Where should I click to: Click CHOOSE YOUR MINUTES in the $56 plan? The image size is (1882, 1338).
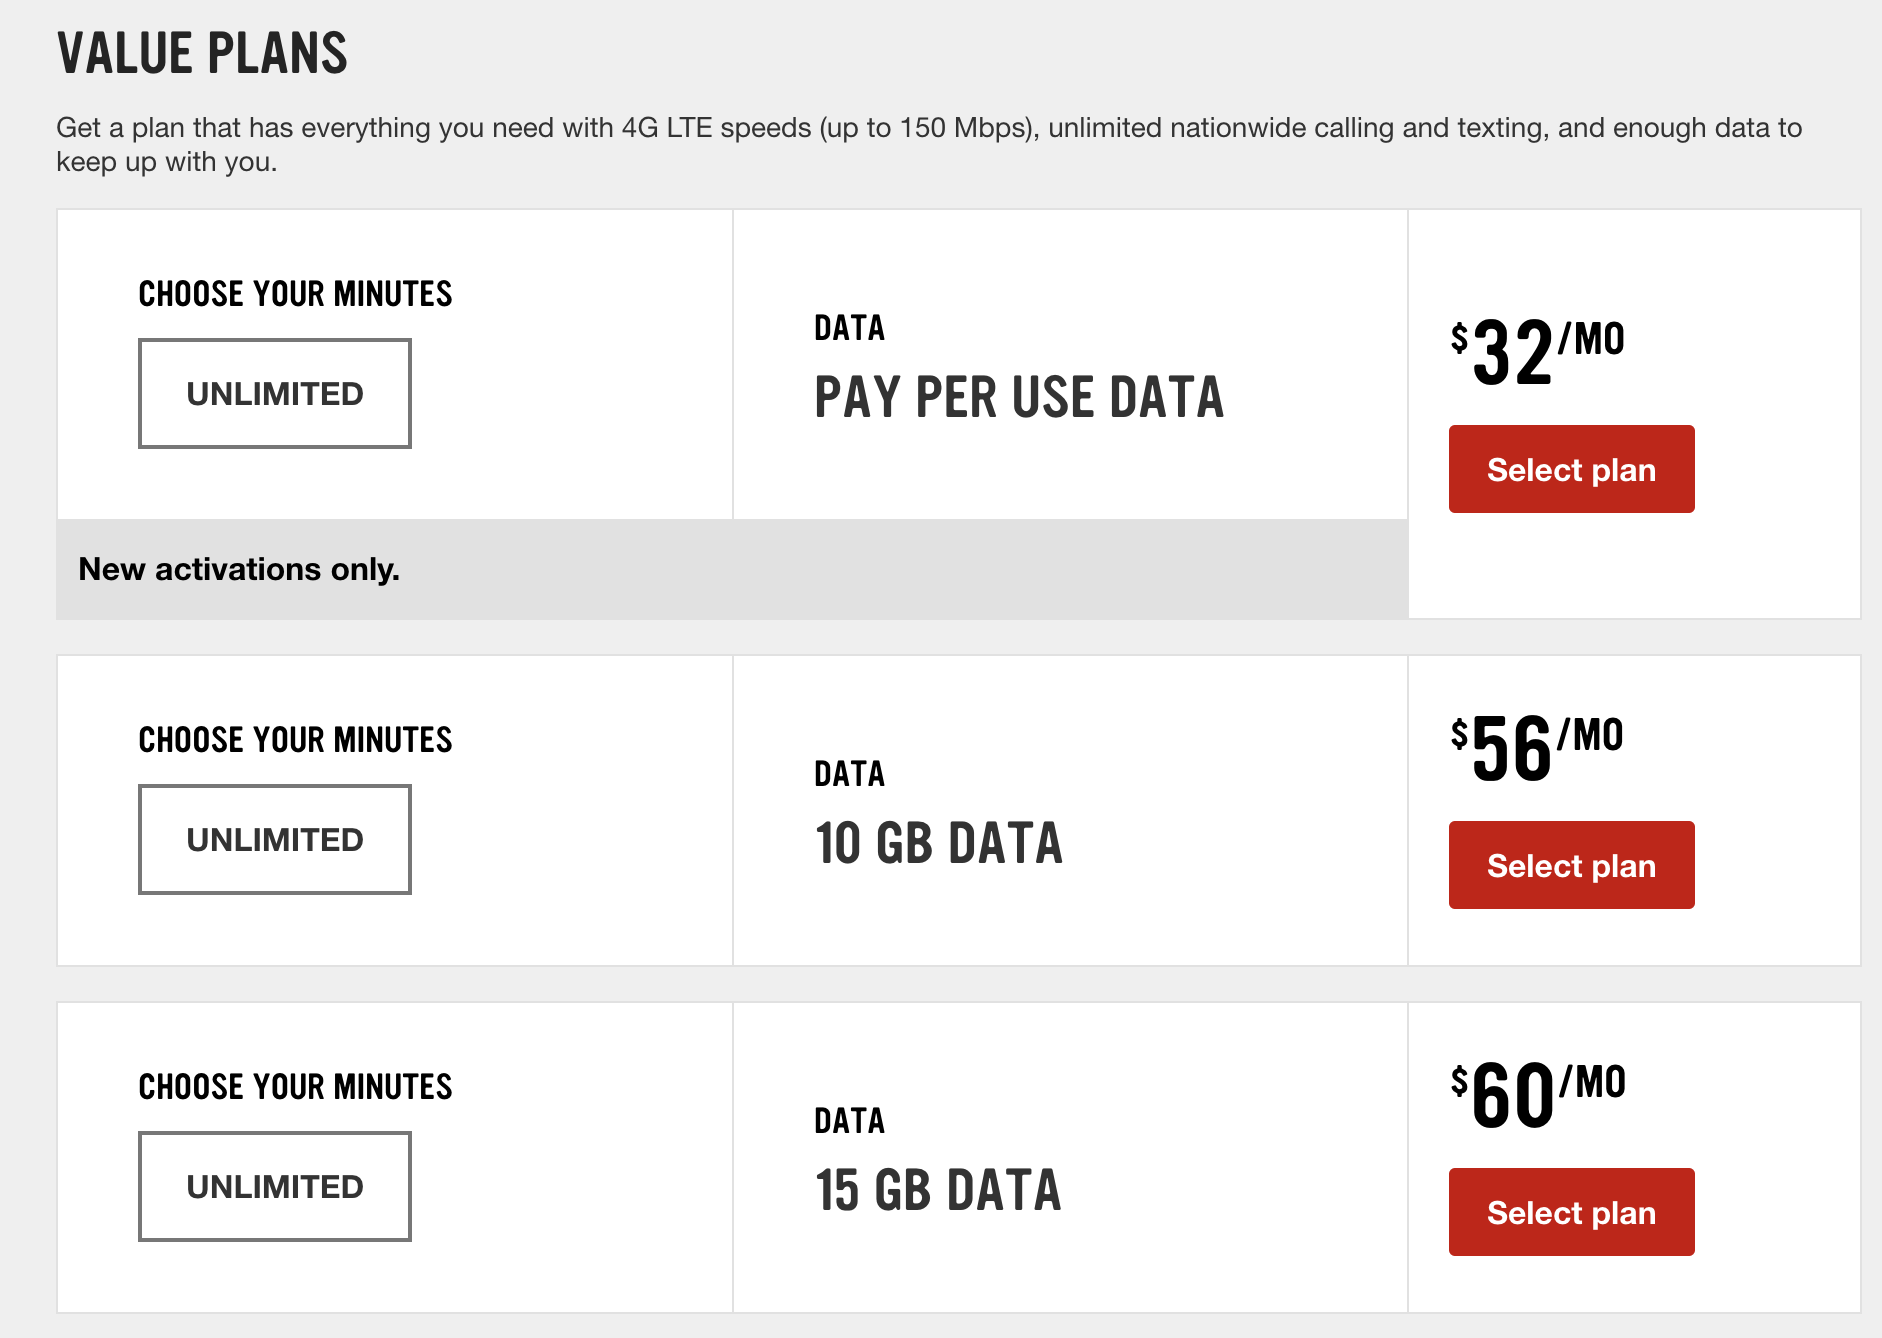pos(295,740)
